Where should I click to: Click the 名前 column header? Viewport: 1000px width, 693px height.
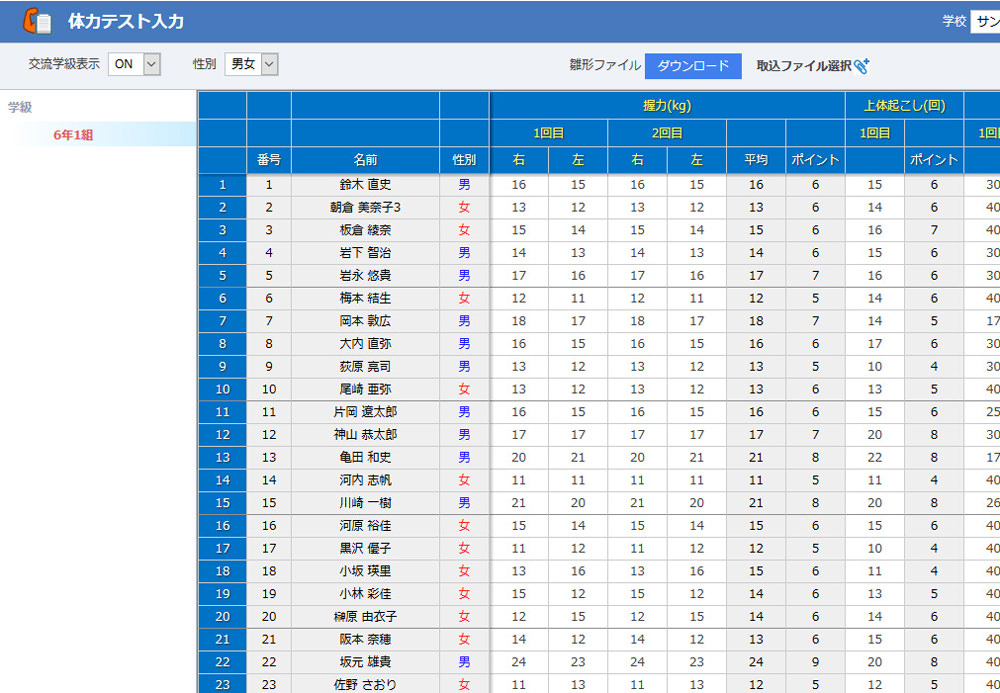tap(365, 160)
